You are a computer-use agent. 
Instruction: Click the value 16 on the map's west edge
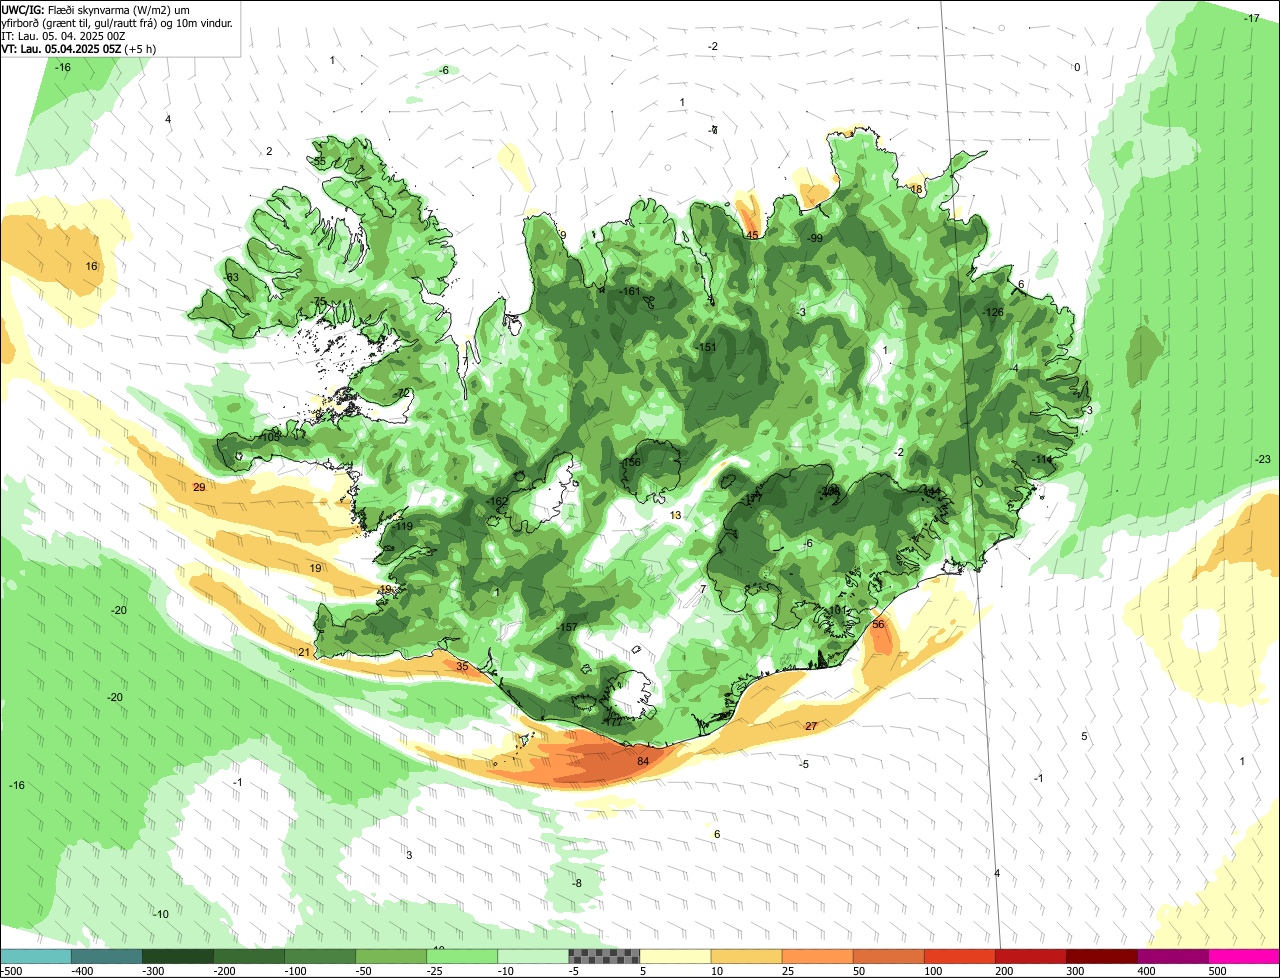(92, 266)
